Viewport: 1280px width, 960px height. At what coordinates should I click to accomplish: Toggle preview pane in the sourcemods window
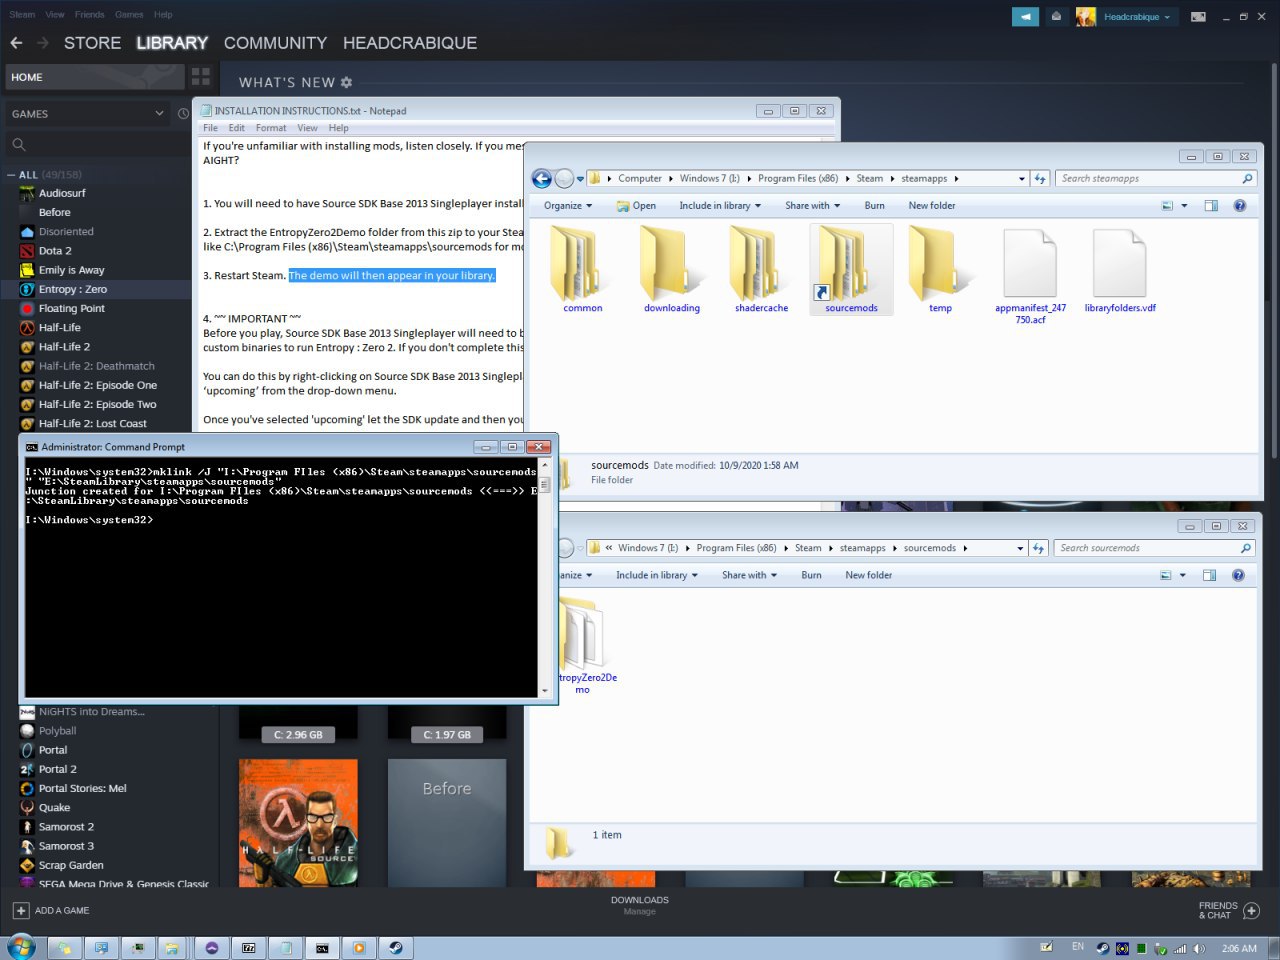[1209, 575]
